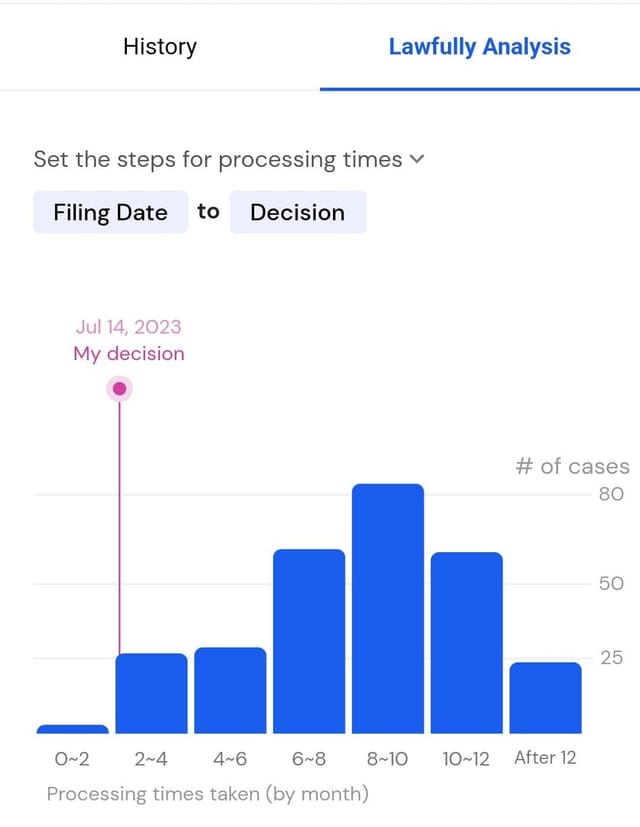This screenshot has height=827, width=640.
Task: Open the Filing Date step selector
Action: point(111,212)
